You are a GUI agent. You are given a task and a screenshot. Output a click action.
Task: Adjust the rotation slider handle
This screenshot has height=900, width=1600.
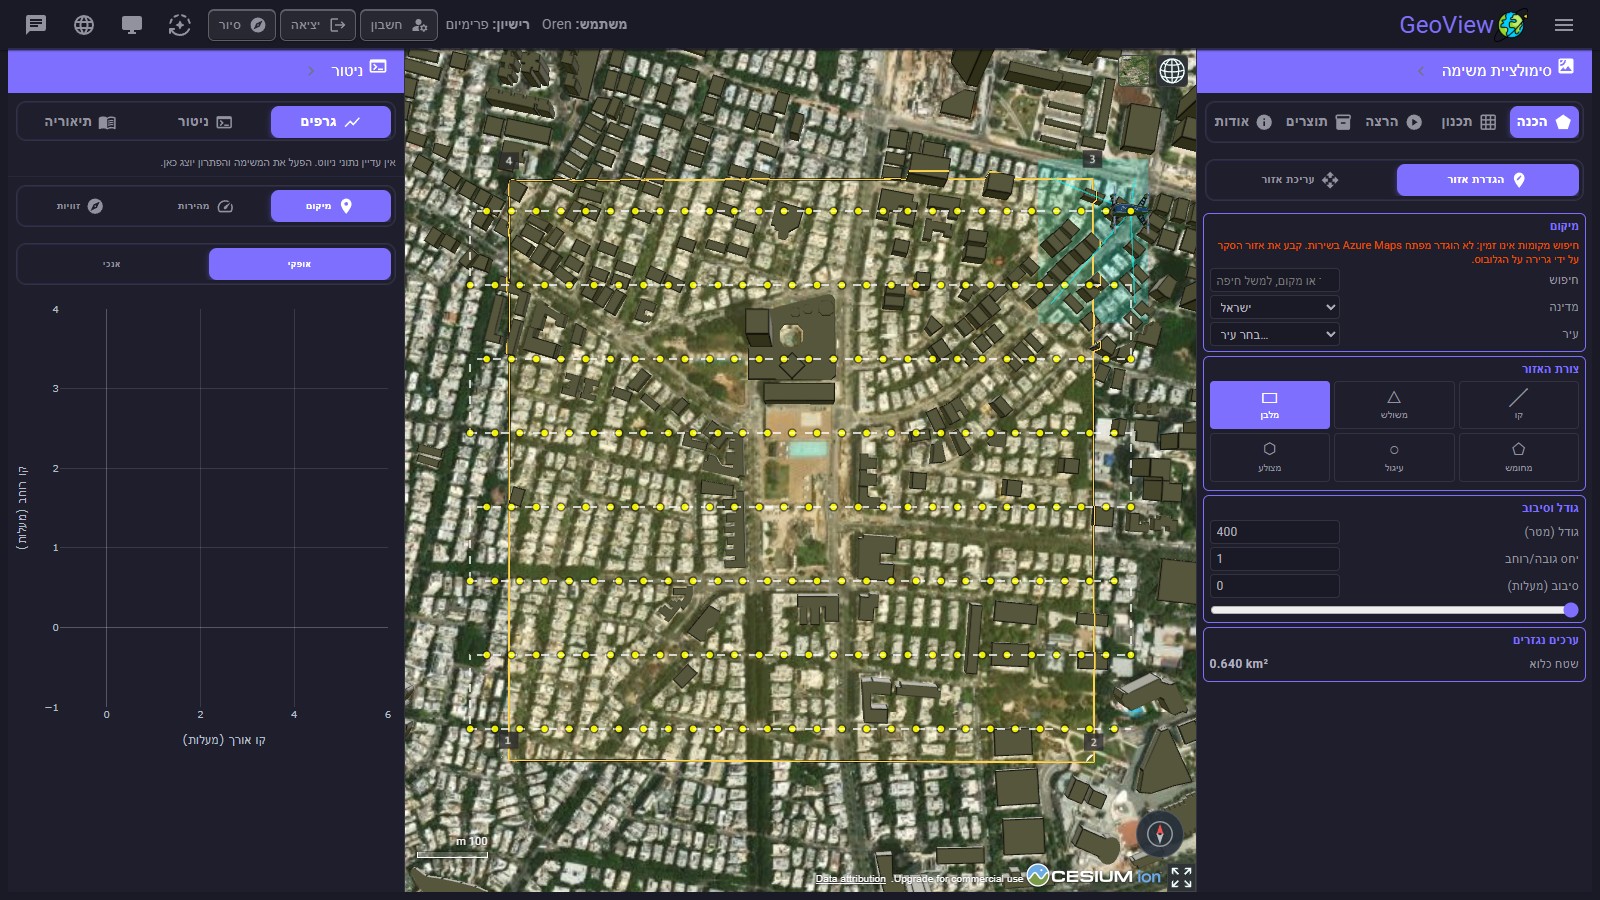click(x=1571, y=610)
